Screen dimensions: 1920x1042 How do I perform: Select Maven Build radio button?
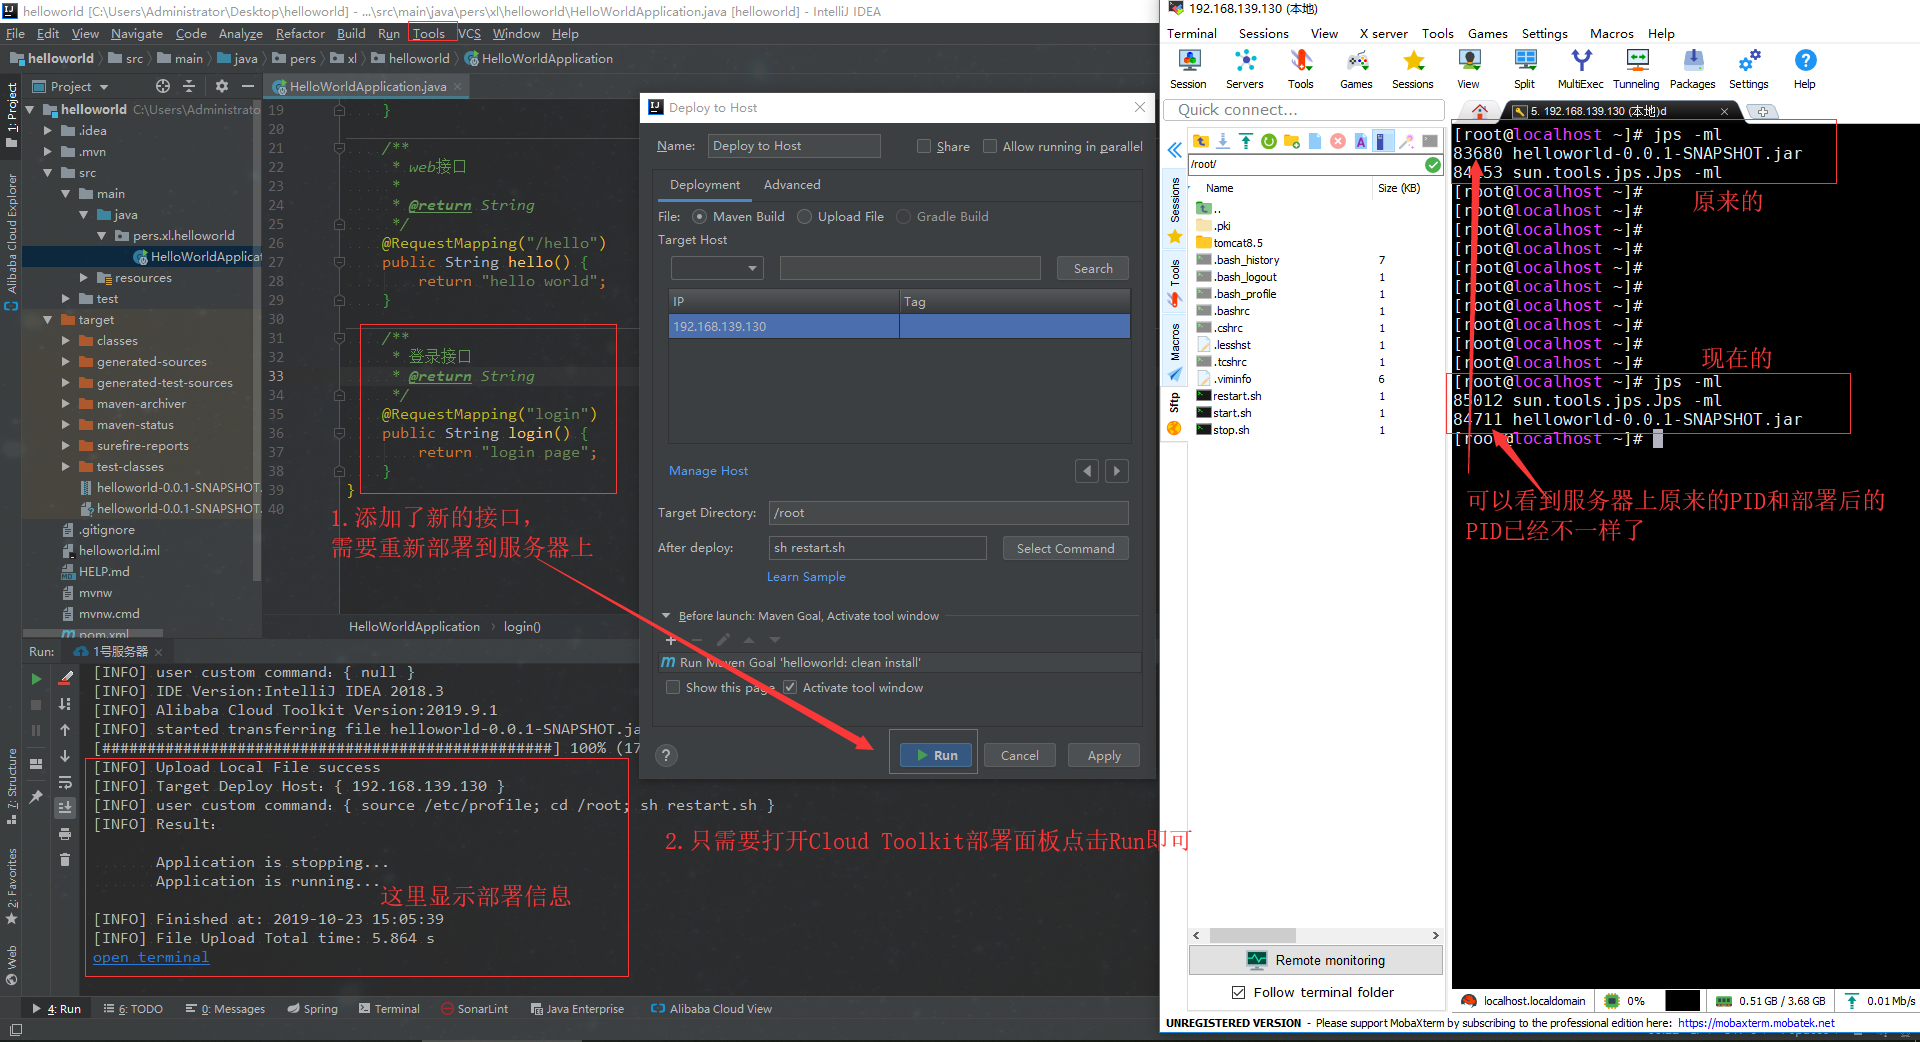pos(699,216)
